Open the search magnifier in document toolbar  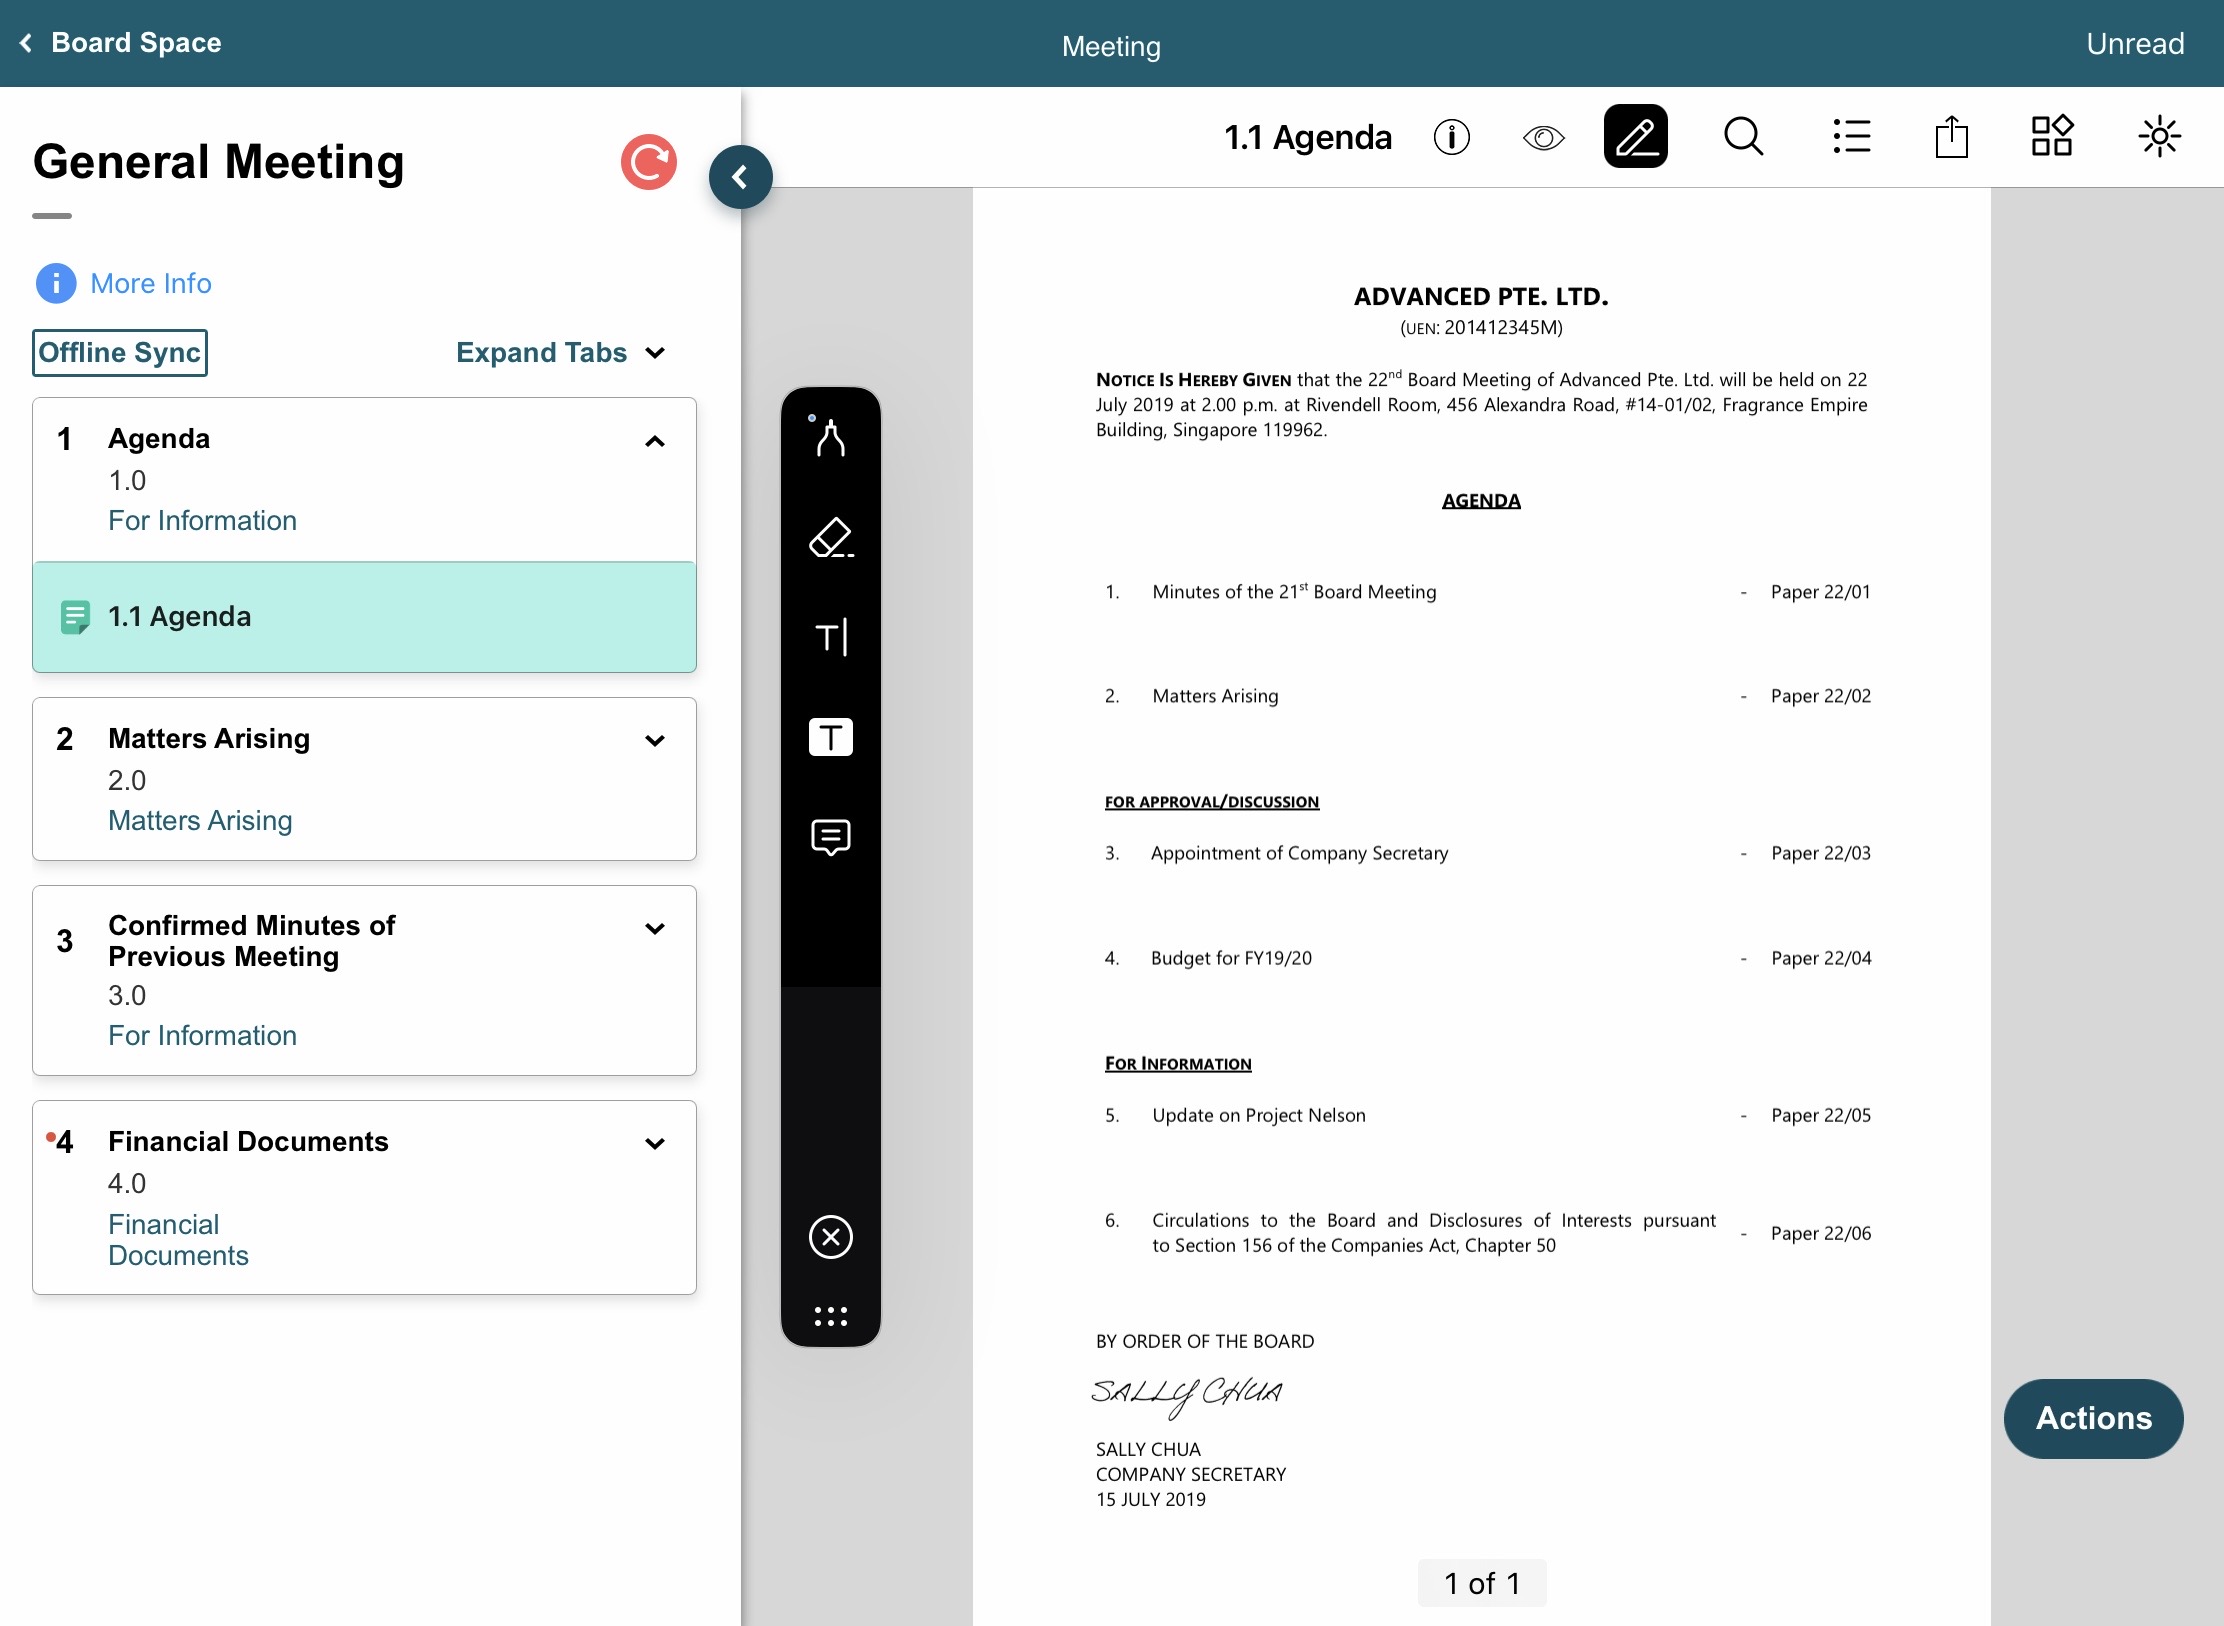pos(1743,137)
